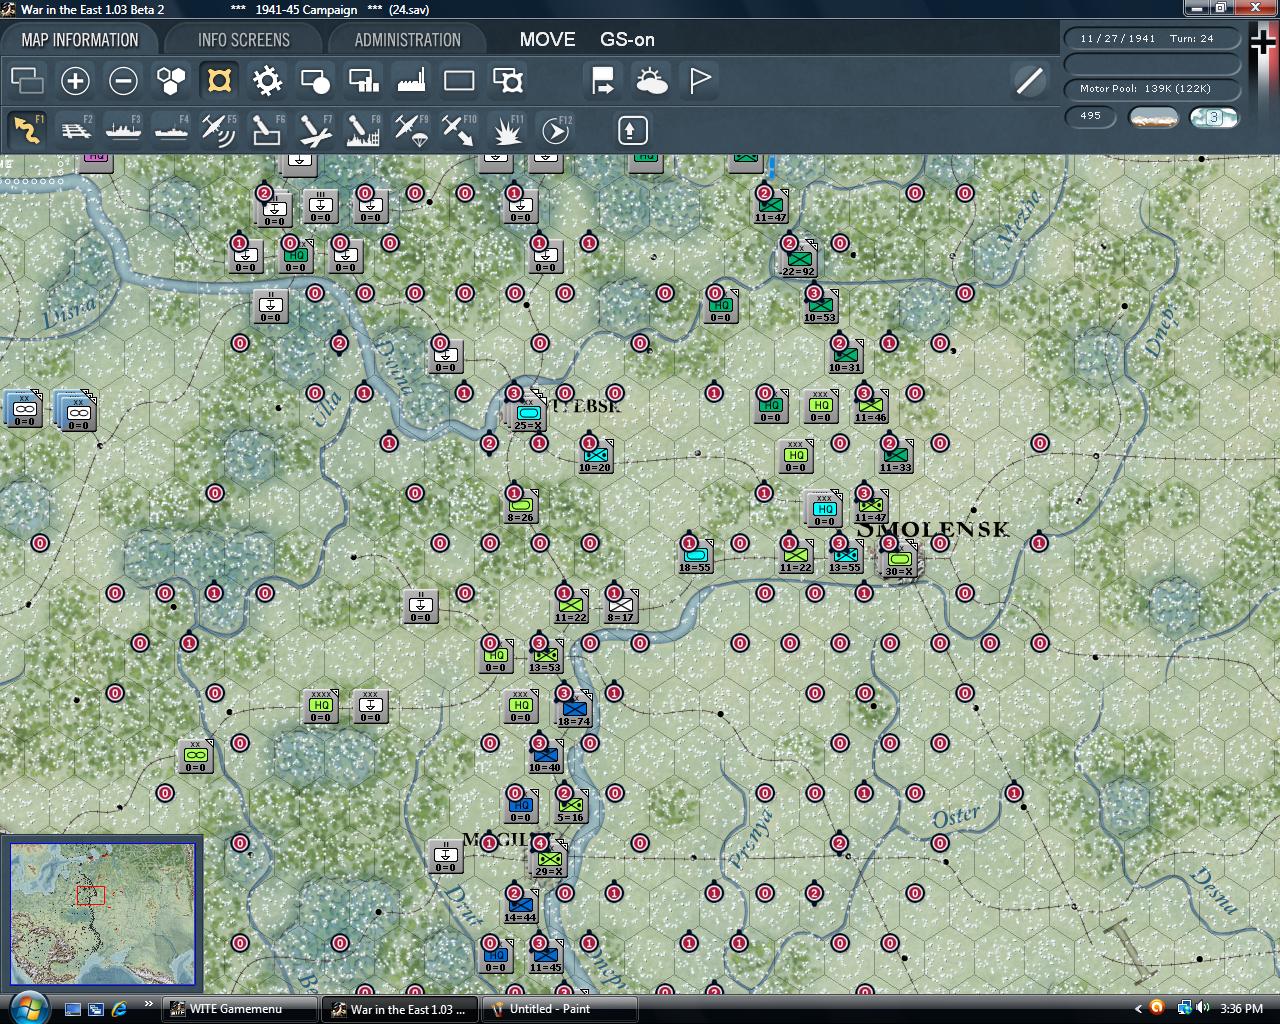Select the 10=31 unit counter
The height and width of the screenshot is (1024, 1280).
845,357
